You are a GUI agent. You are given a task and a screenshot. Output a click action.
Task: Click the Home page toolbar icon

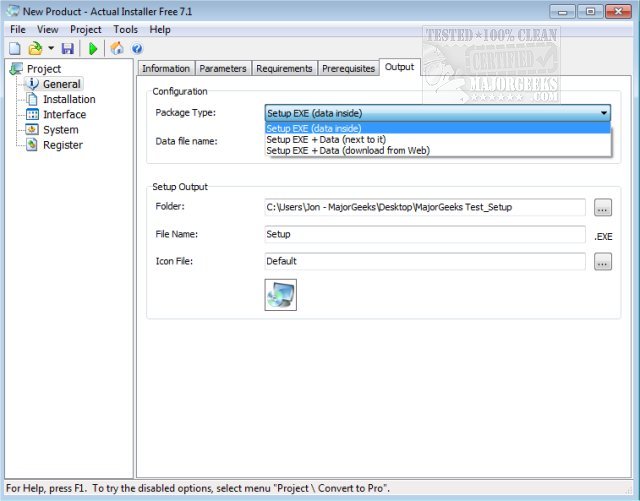pyautogui.click(x=117, y=49)
